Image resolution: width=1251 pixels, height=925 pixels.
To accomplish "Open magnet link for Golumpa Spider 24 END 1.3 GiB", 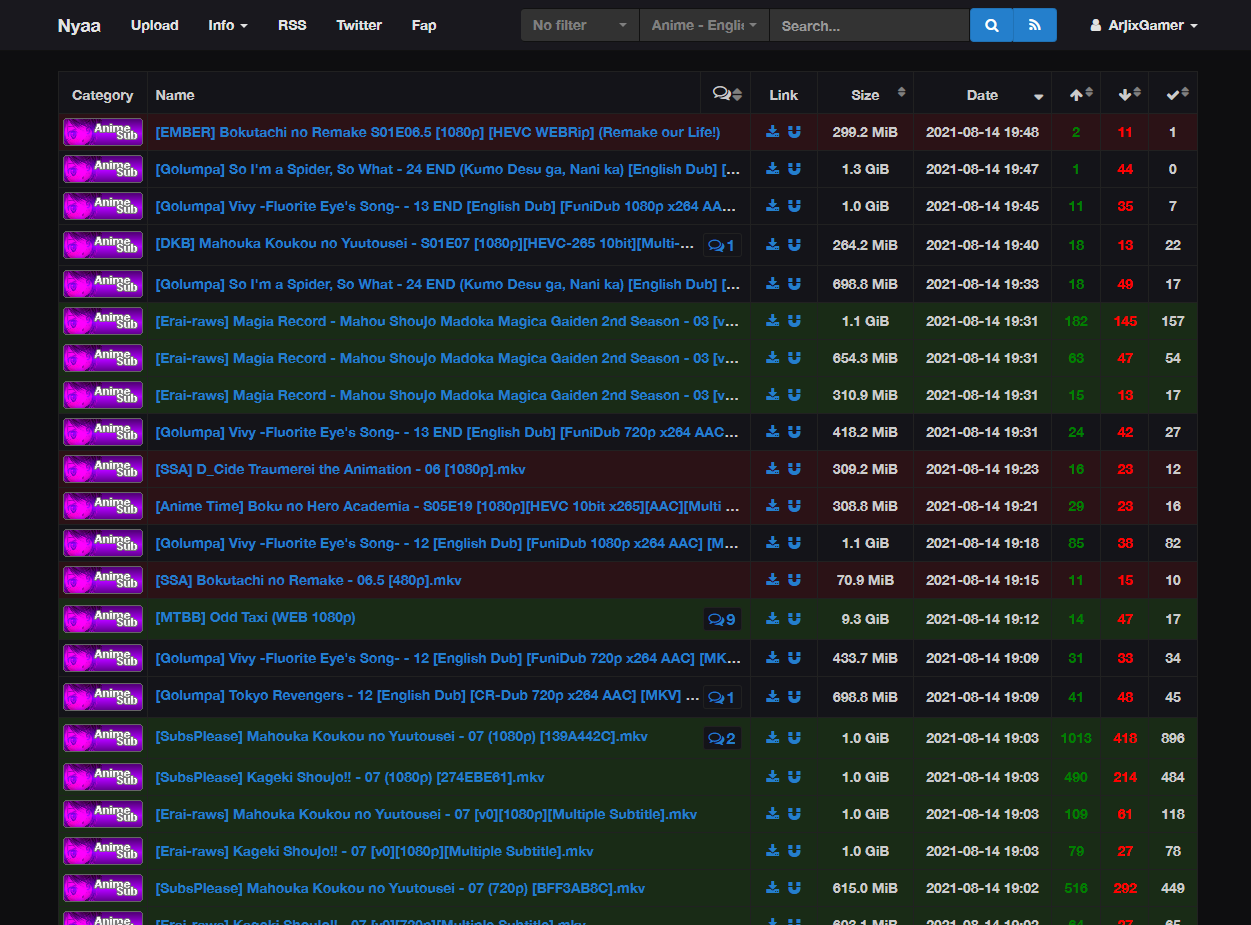I will [794, 169].
